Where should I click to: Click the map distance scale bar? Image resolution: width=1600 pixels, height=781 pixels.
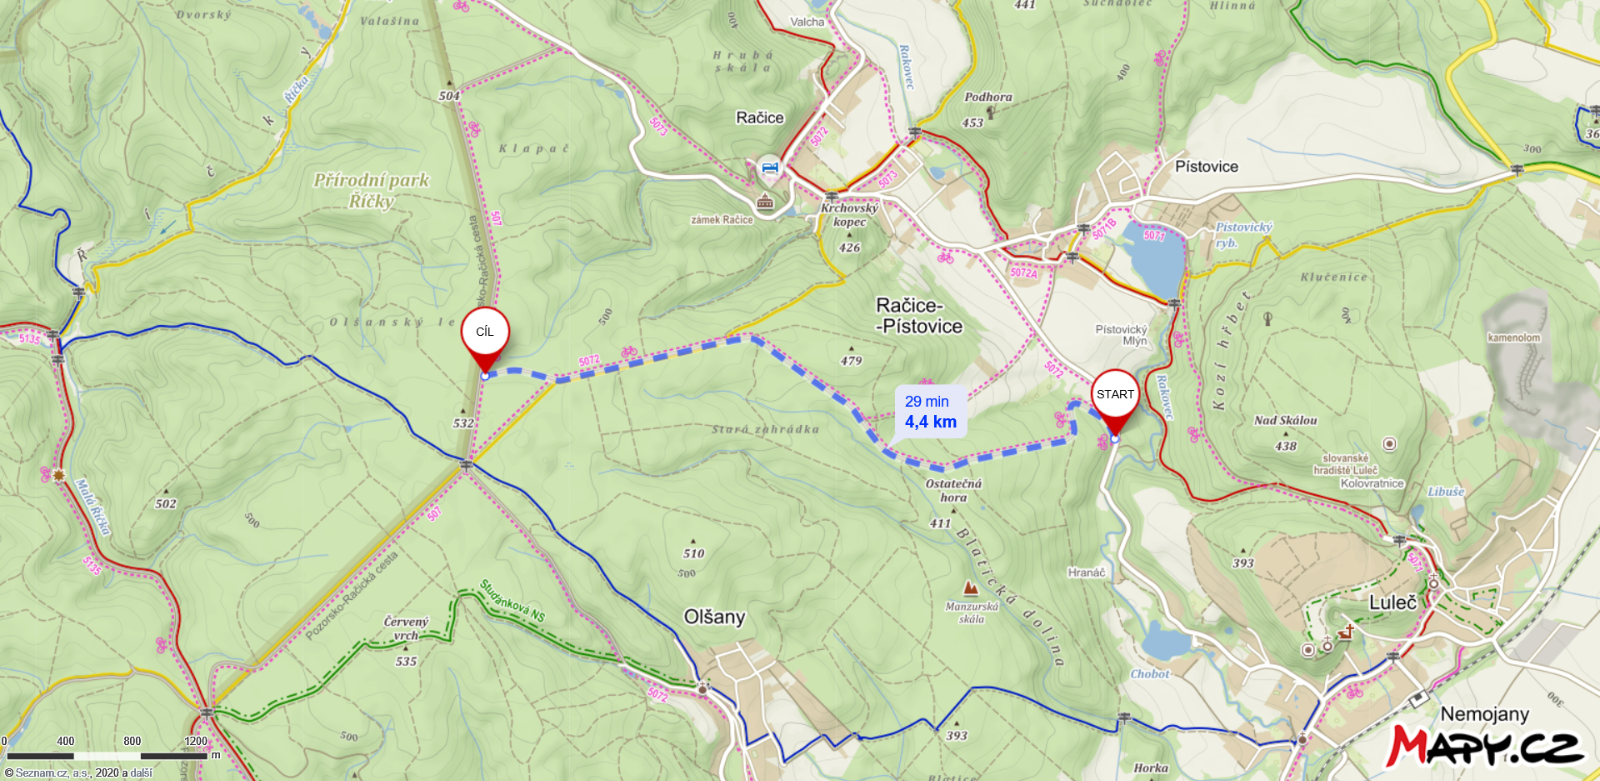click(x=108, y=755)
